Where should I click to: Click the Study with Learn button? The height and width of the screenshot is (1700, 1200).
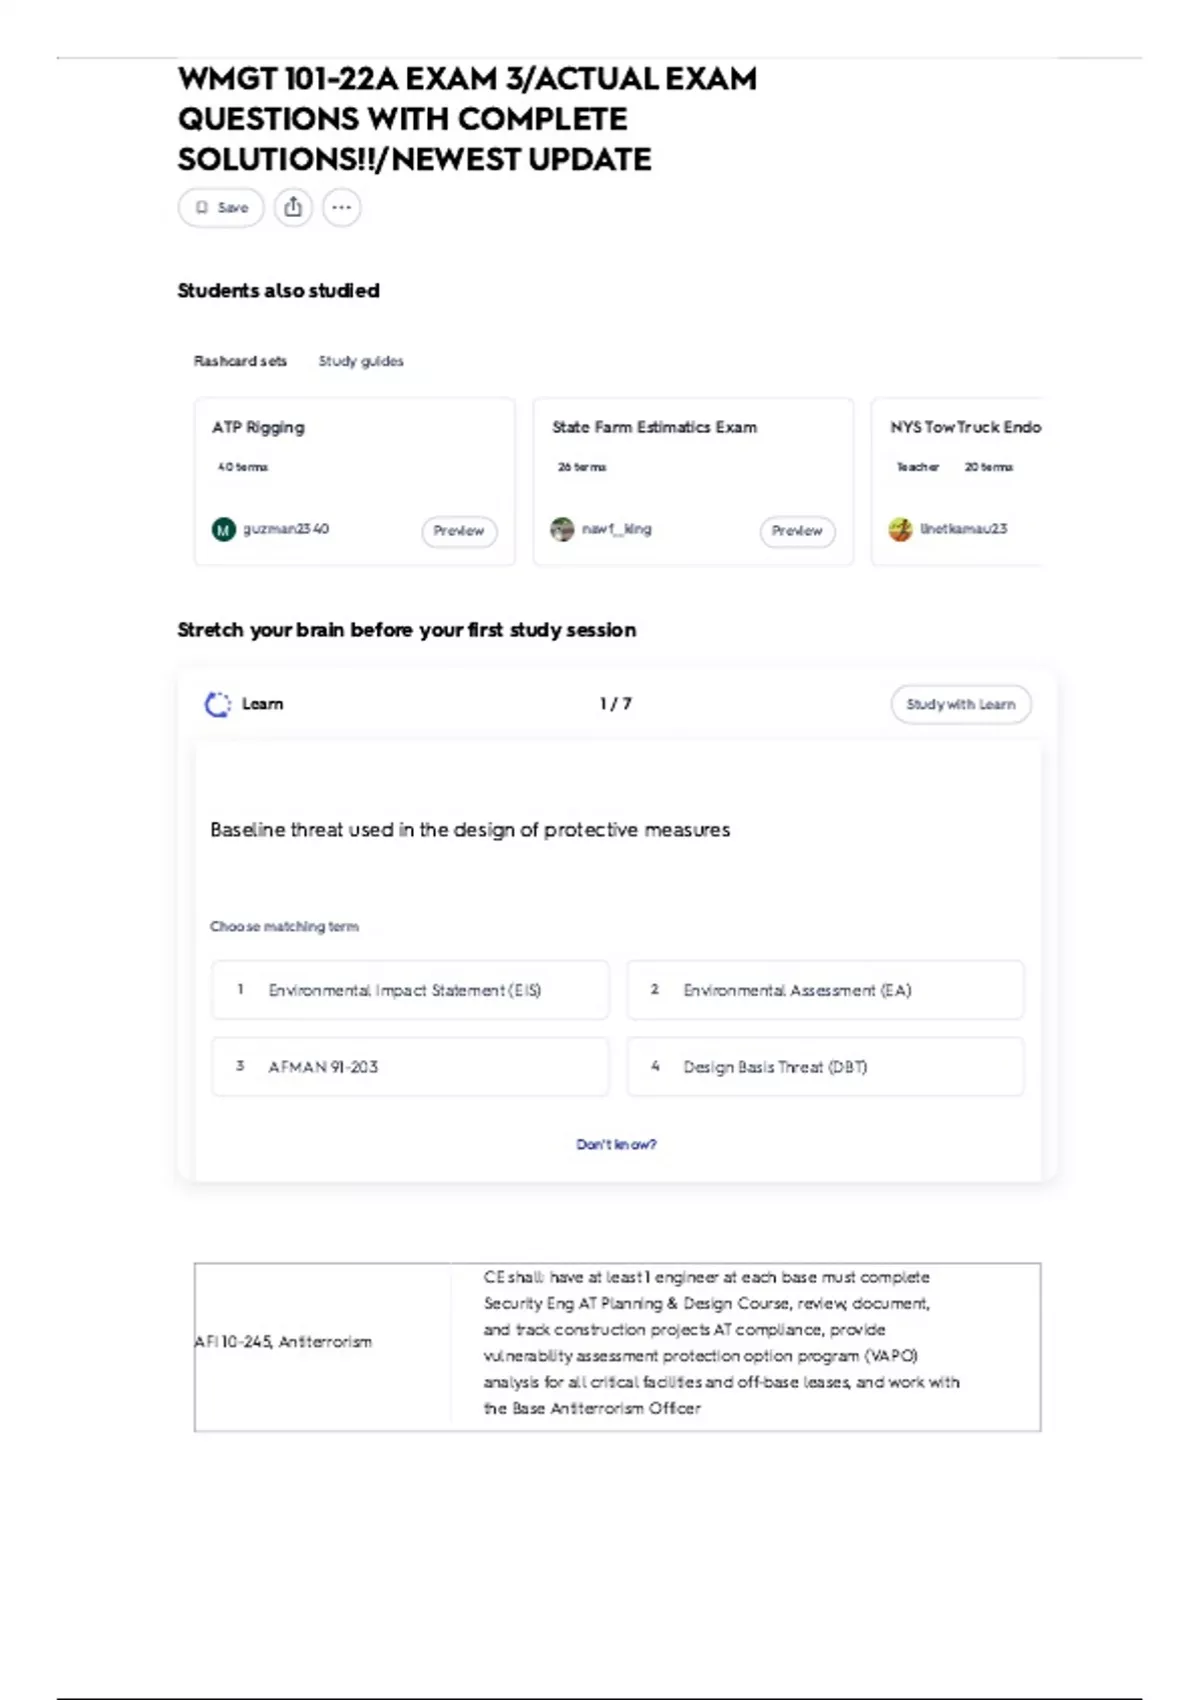[x=960, y=705]
